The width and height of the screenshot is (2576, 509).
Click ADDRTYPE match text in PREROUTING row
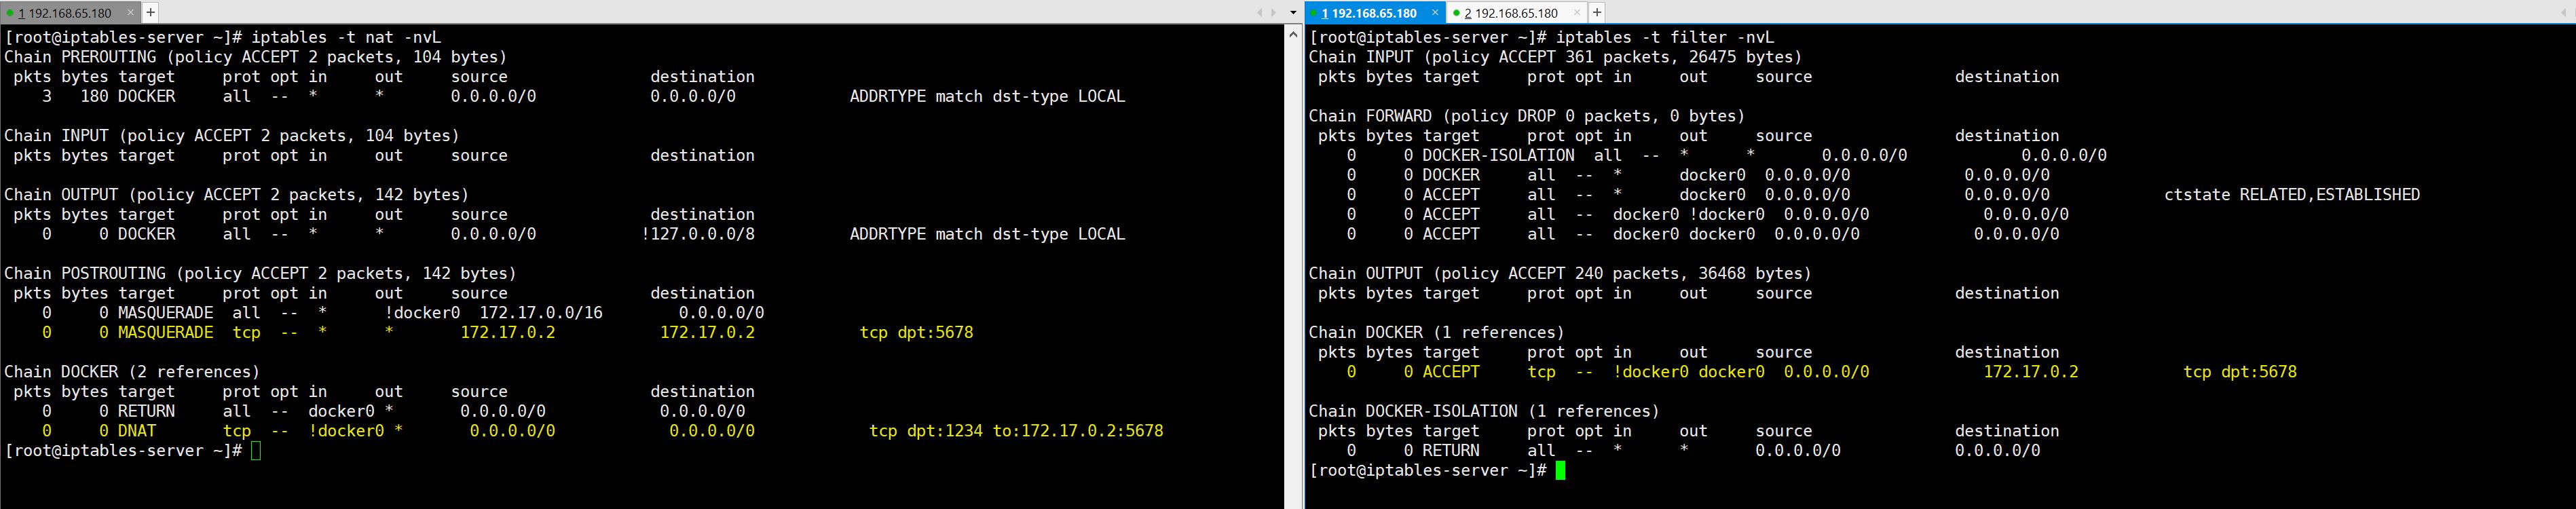[x=987, y=96]
